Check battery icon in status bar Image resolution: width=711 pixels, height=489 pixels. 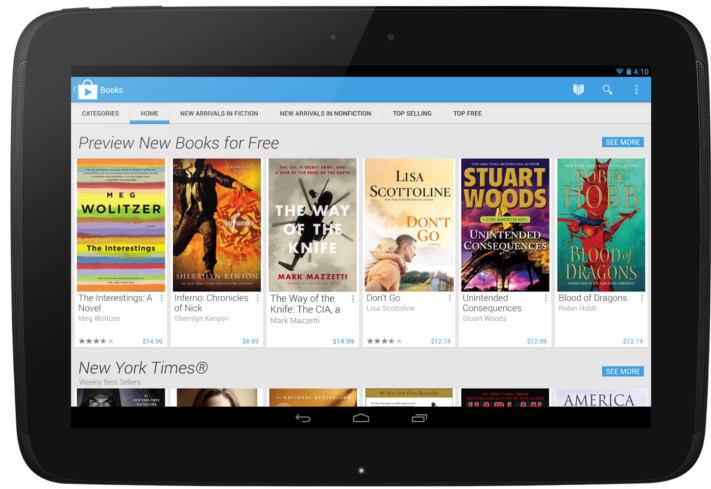(x=628, y=71)
